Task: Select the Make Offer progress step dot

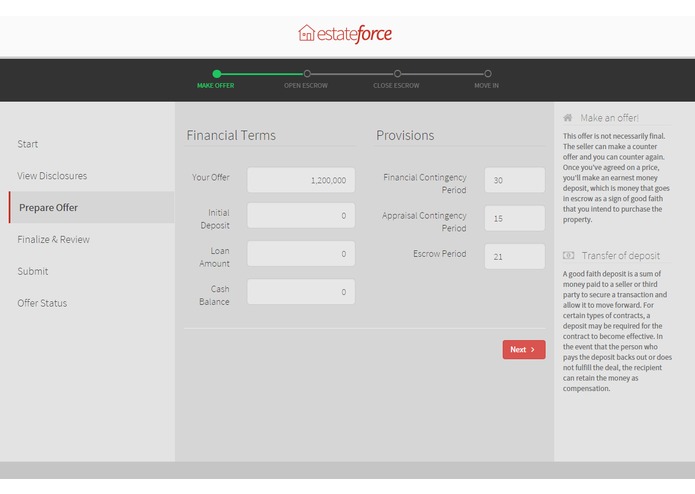Action: tap(217, 74)
